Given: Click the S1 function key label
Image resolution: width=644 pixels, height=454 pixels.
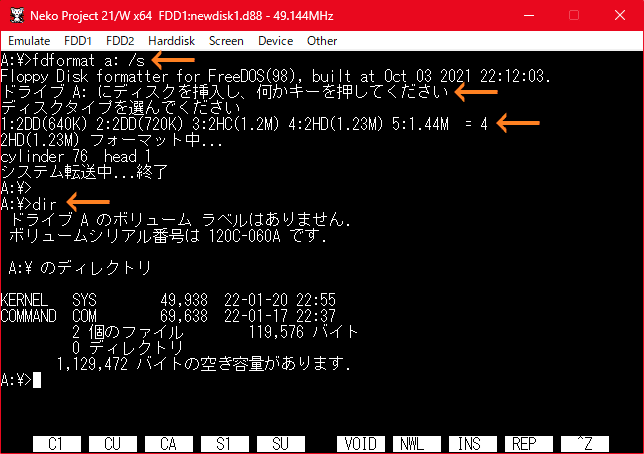Looking at the screenshot, I should 225,444.
